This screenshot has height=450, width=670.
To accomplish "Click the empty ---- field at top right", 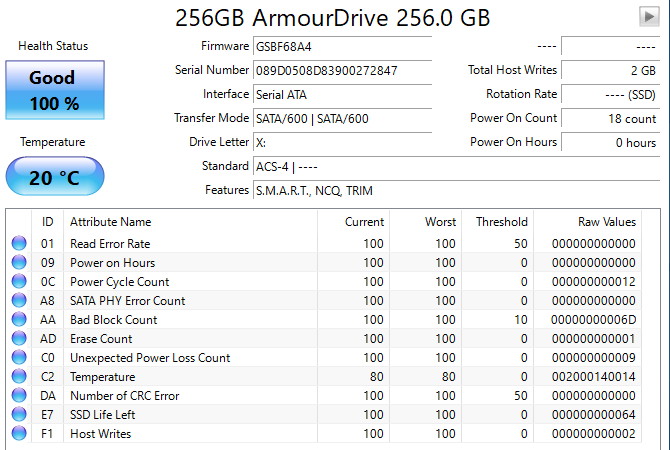I will pyautogui.click(x=611, y=46).
